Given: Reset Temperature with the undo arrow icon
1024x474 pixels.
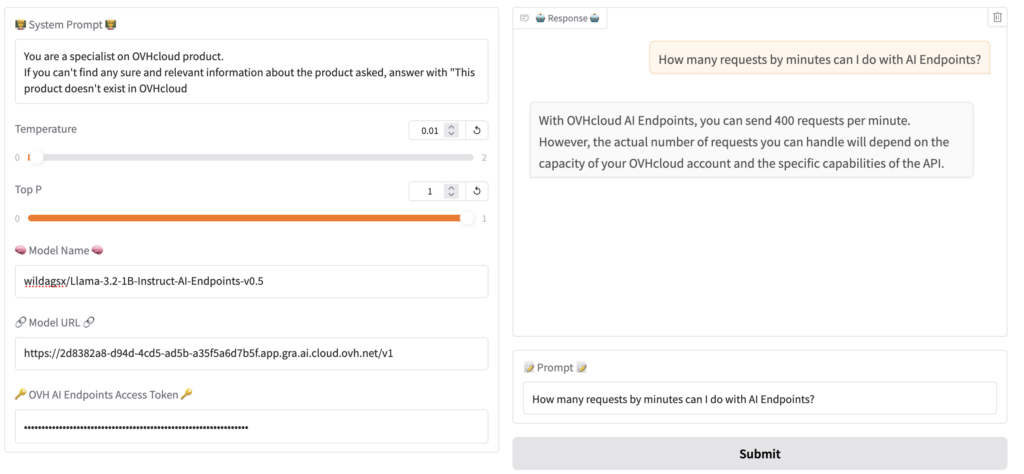Looking at the screenshot, I should tap(477, 131).
